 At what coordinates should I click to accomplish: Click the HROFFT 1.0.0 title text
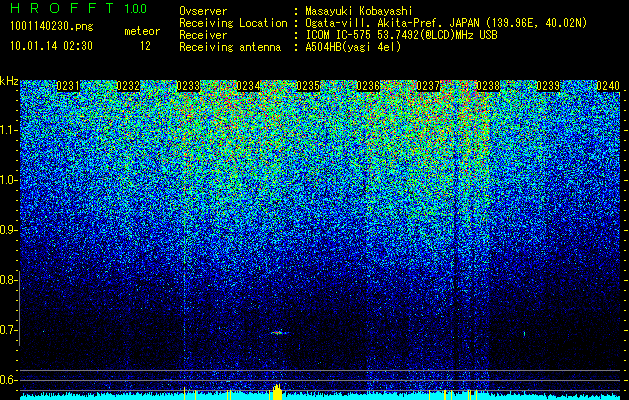pos(79,8)
